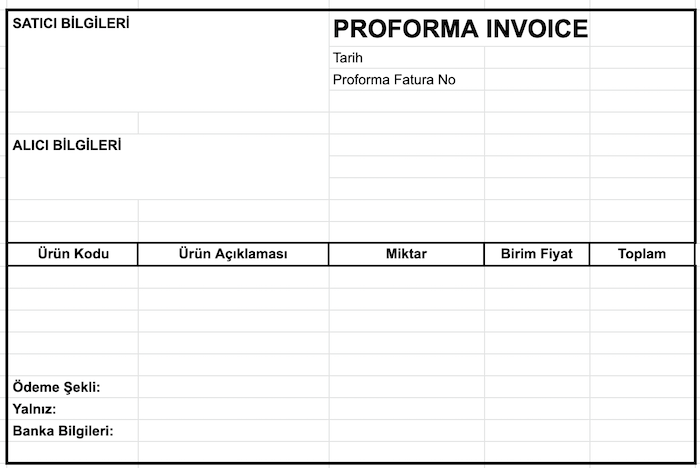
Task: Click the Tarih label cell
Action: 348,58
